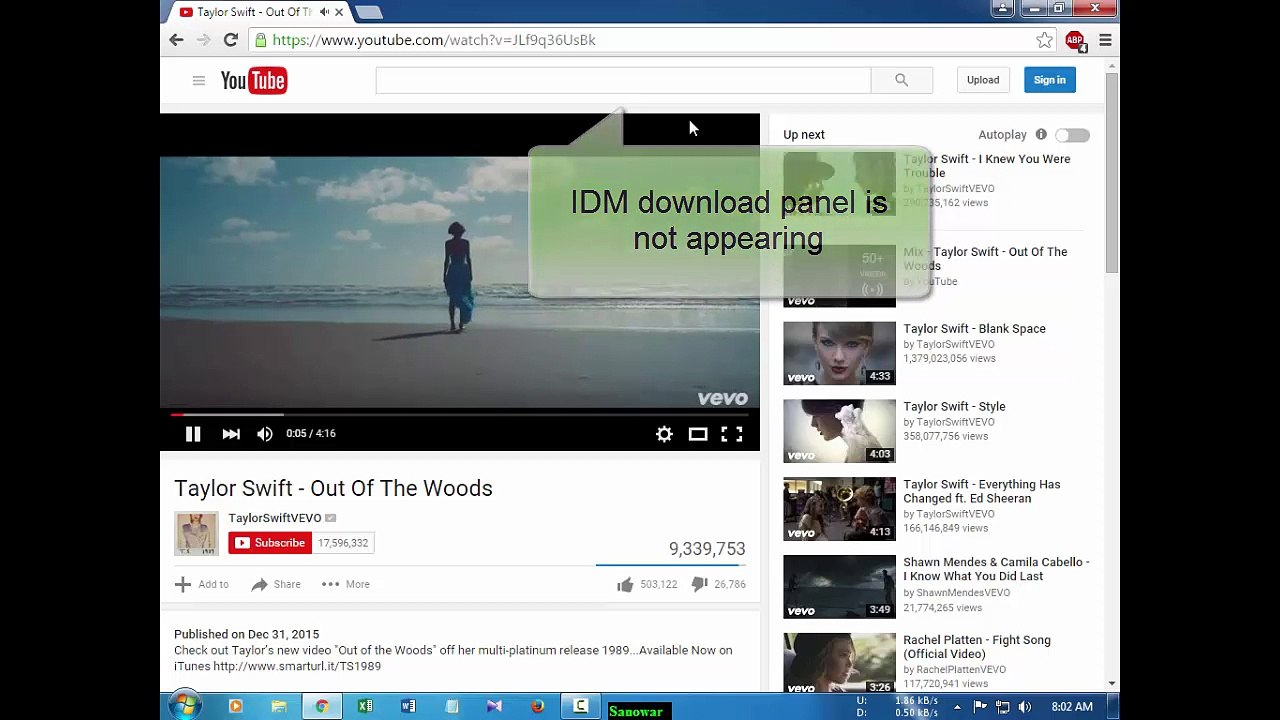Viewport: 1280px width, 720px height.
Task: Open Visual Studio from the taskbar
Action: coord(494,707)
